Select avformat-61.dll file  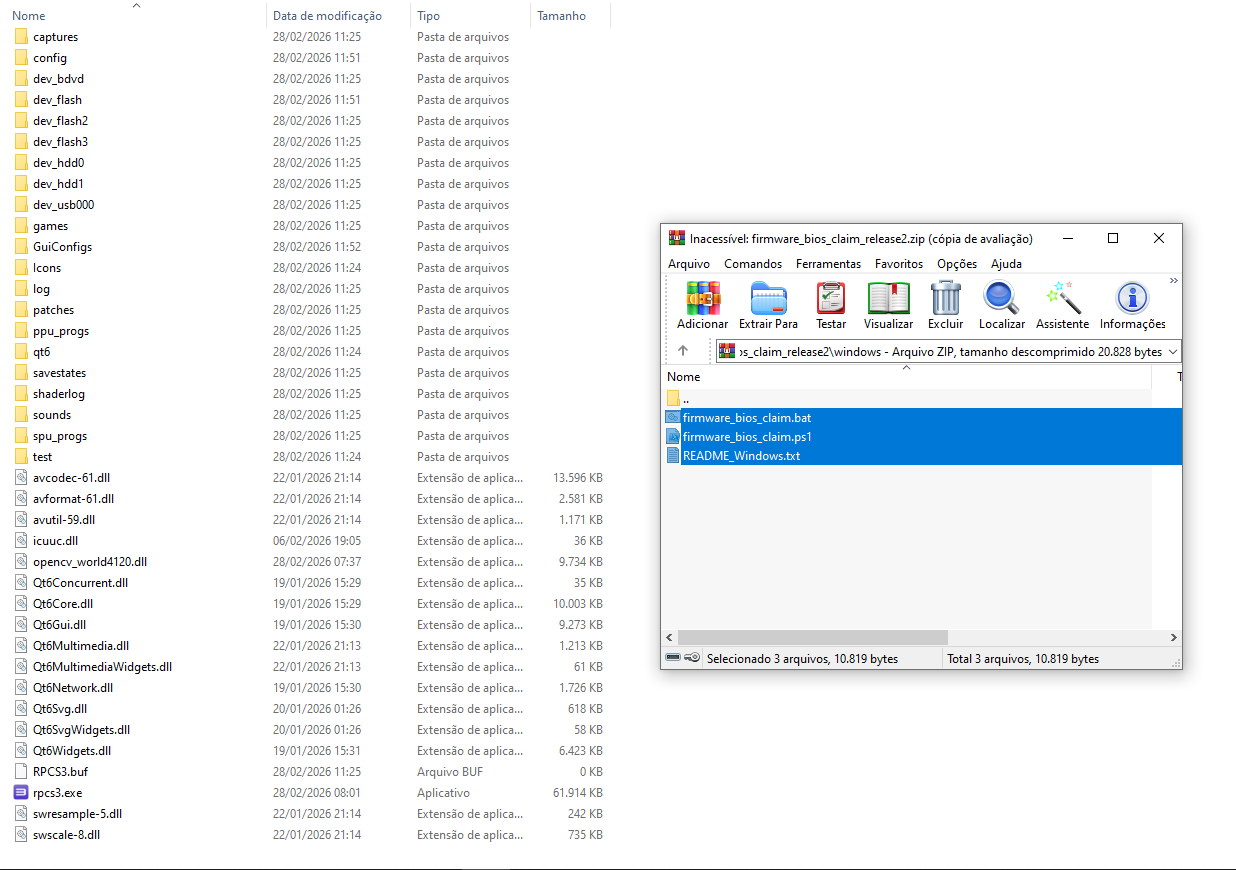tap(73, 499)
